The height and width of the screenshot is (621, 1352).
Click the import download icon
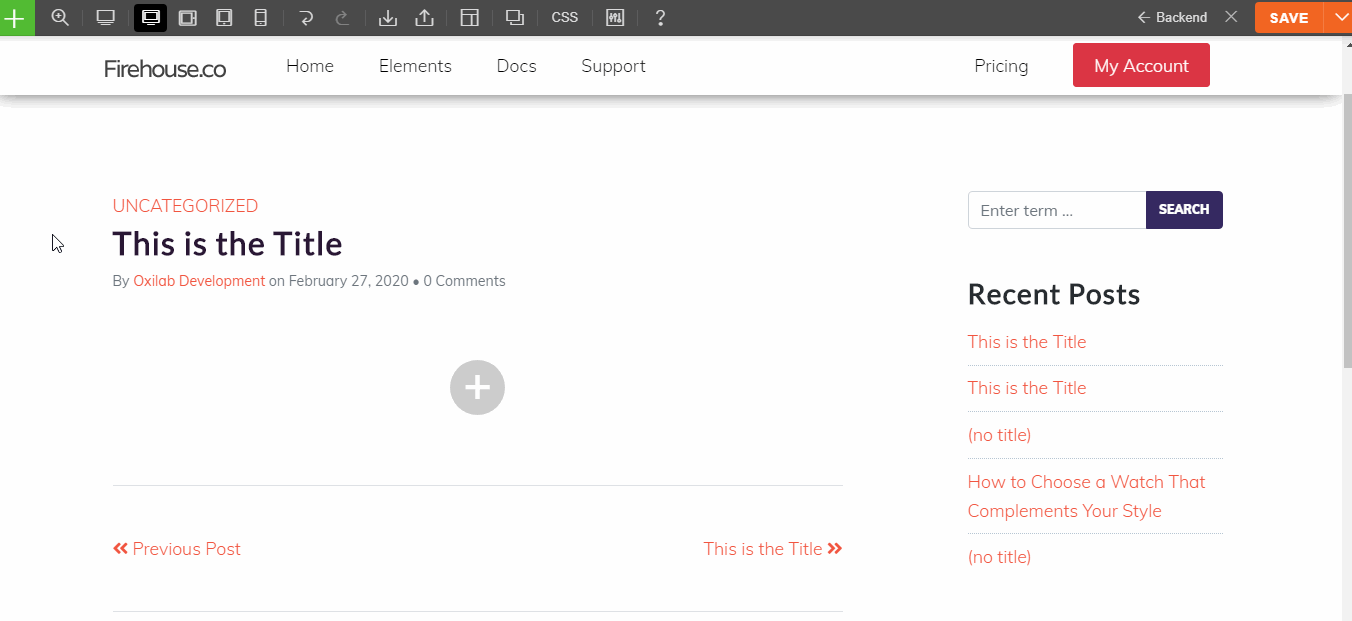pyautogui.click(x=388, y=18)
